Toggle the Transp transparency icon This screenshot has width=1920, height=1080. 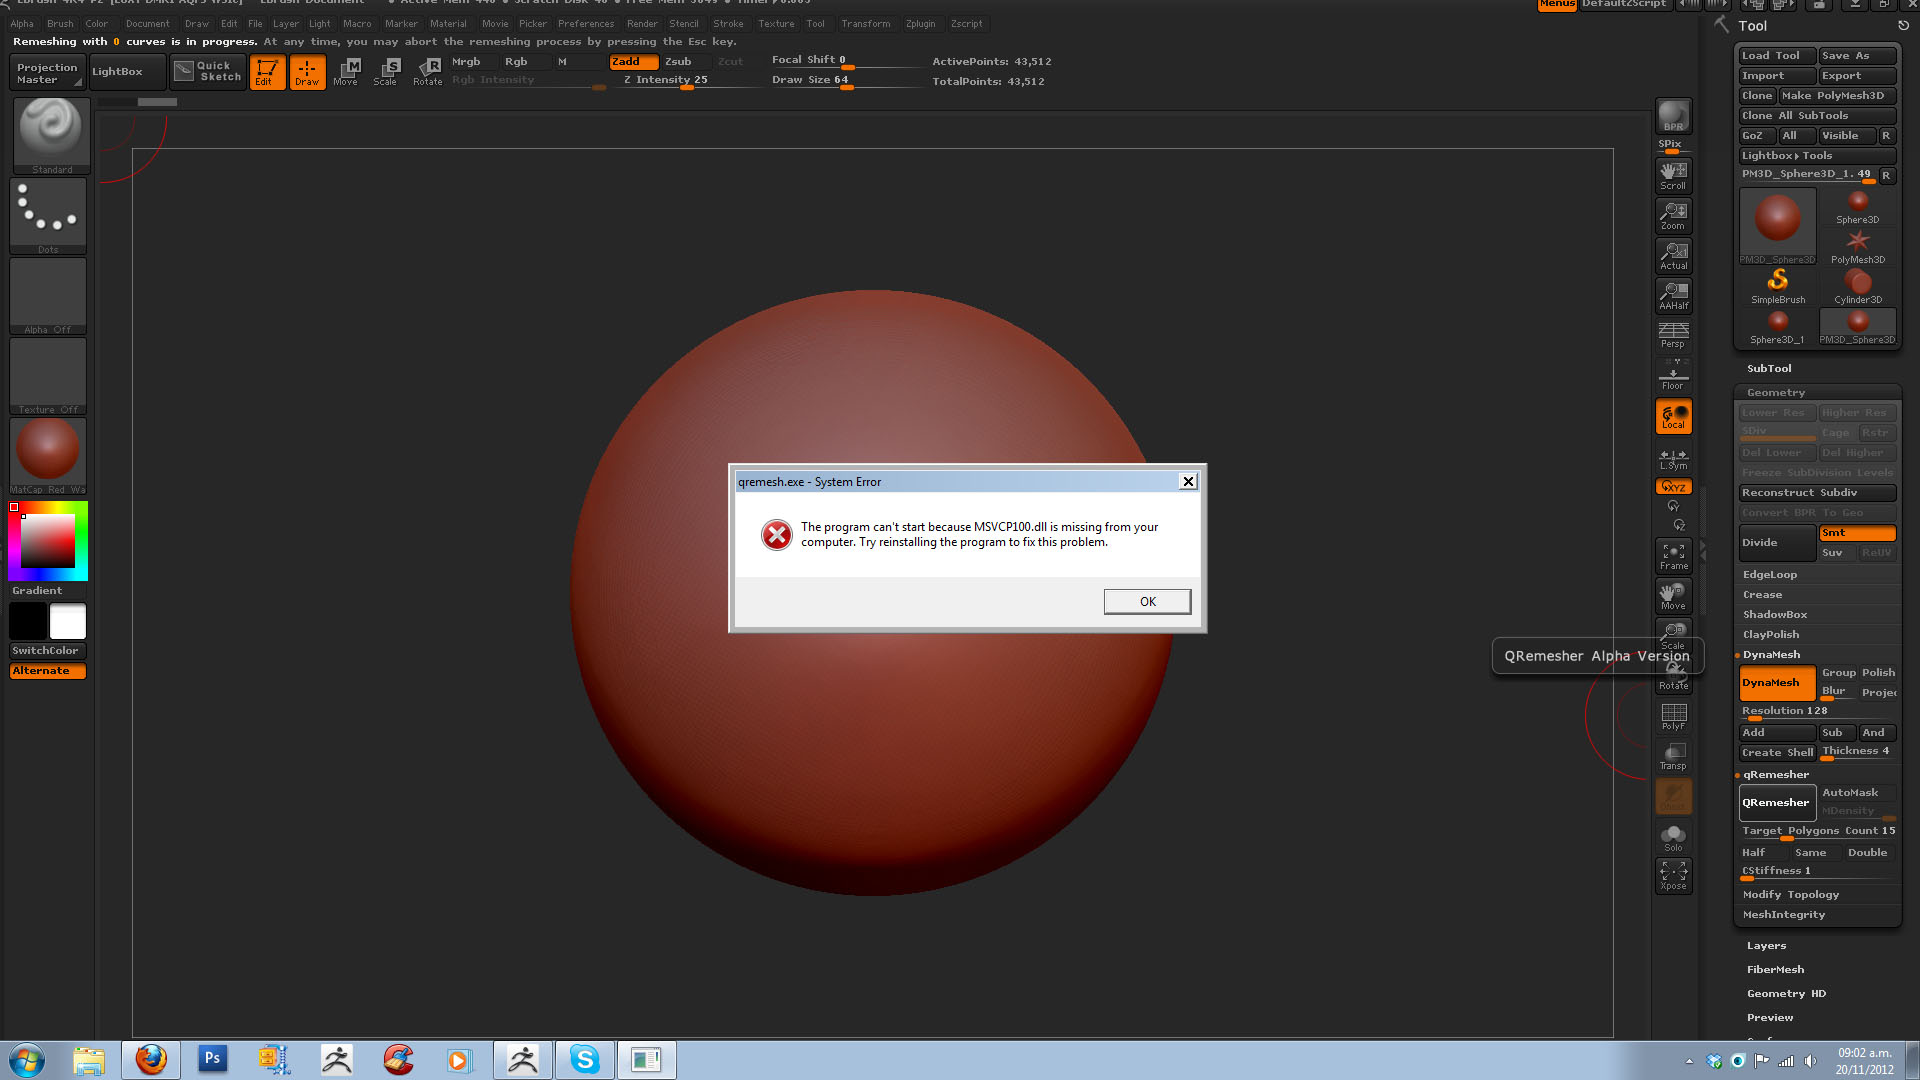pos(1673,756)
